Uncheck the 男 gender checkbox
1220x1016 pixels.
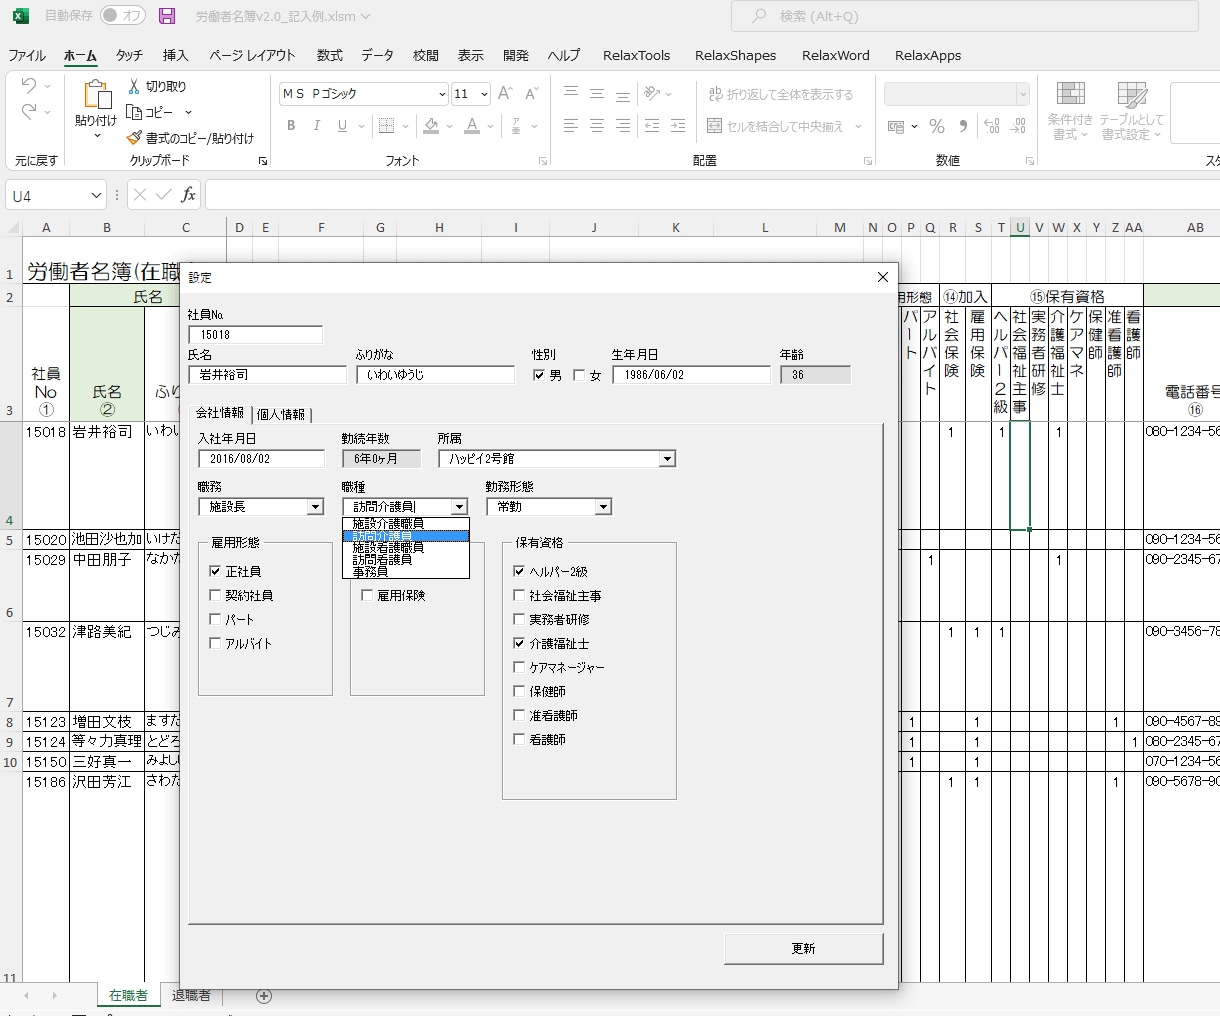pyautogui.click(x=540, y=376)
